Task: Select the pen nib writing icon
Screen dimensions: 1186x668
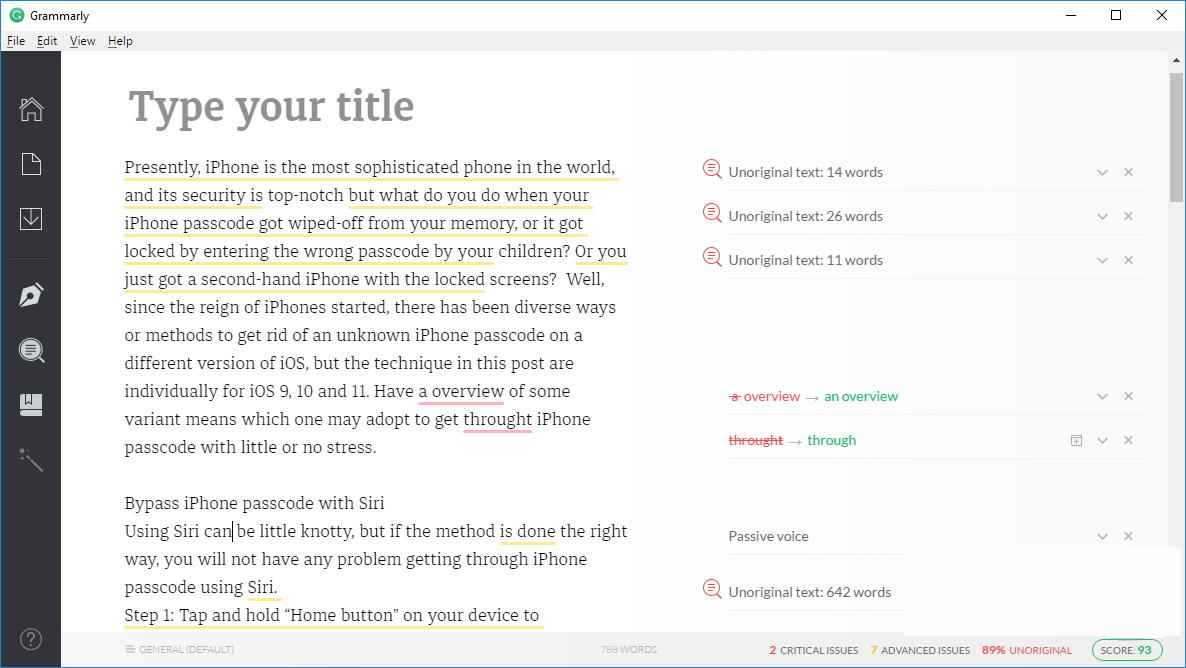Action: [31, 295]
